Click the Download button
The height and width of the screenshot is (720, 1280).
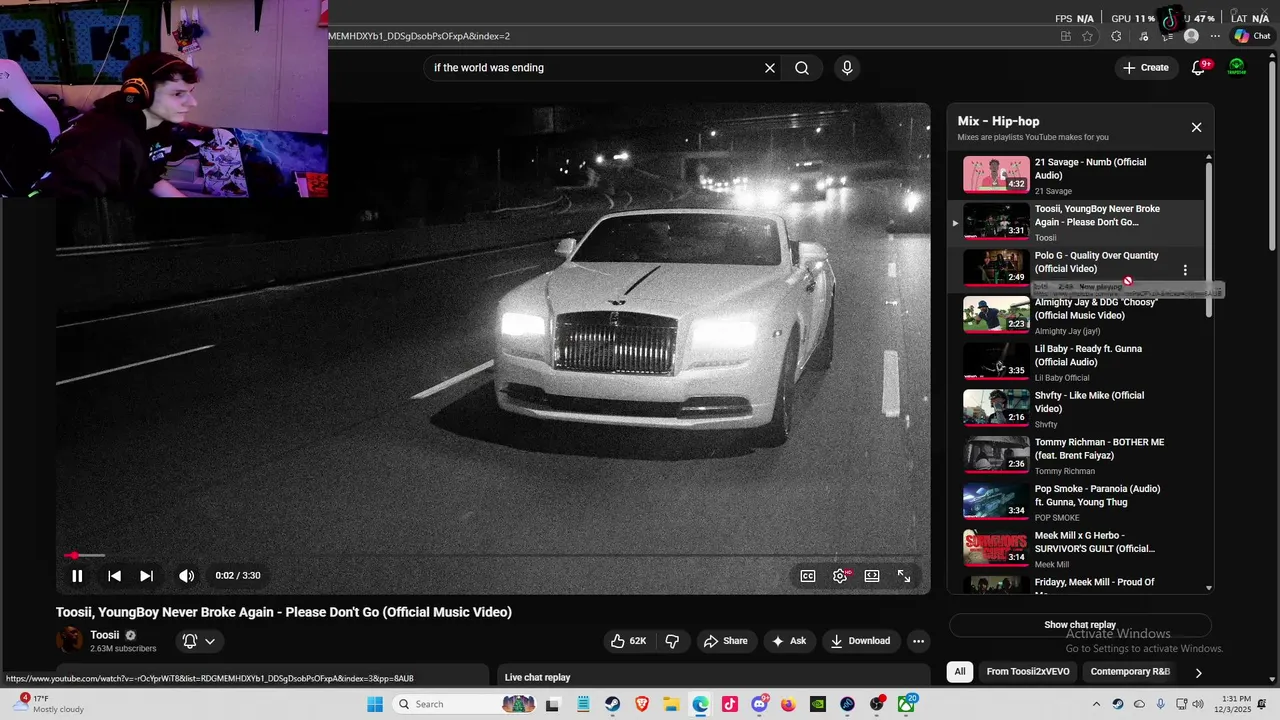point(860,641)
